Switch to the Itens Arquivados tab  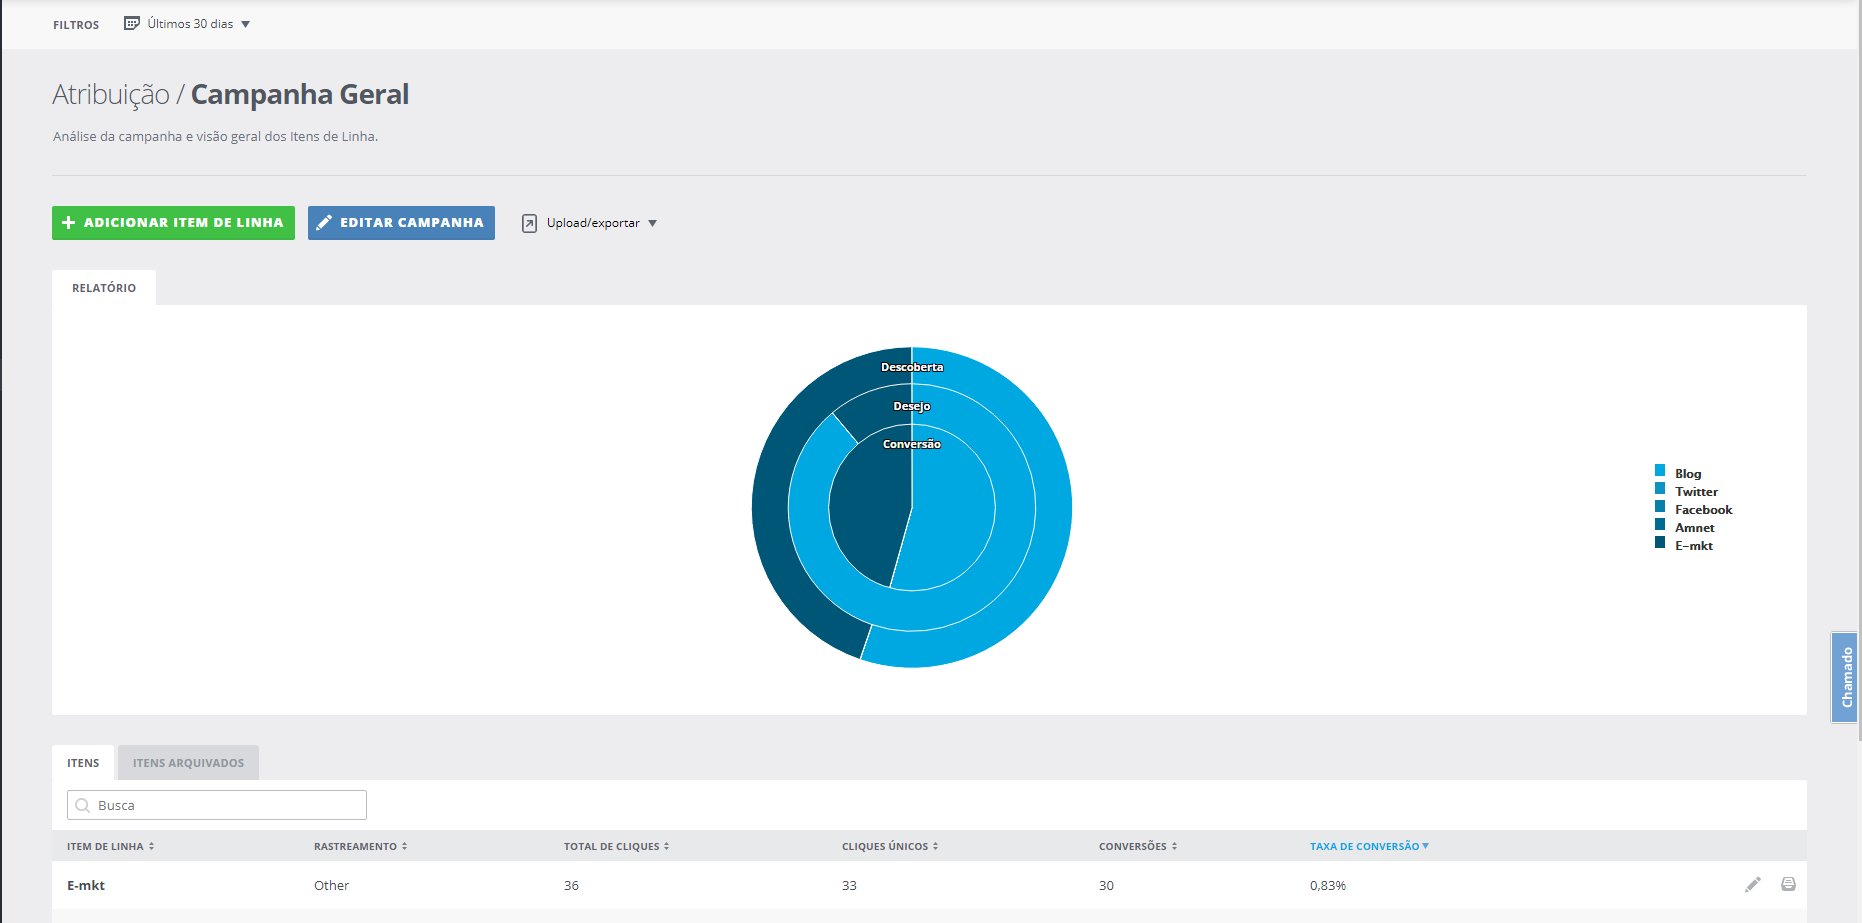188,763
